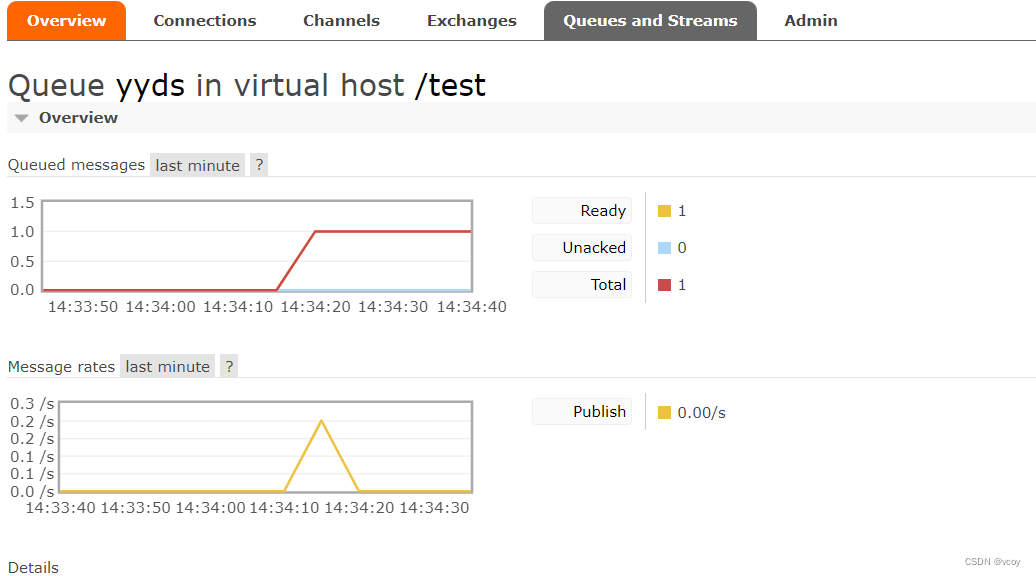Click the Ready legend label

(x=582, y=211)
